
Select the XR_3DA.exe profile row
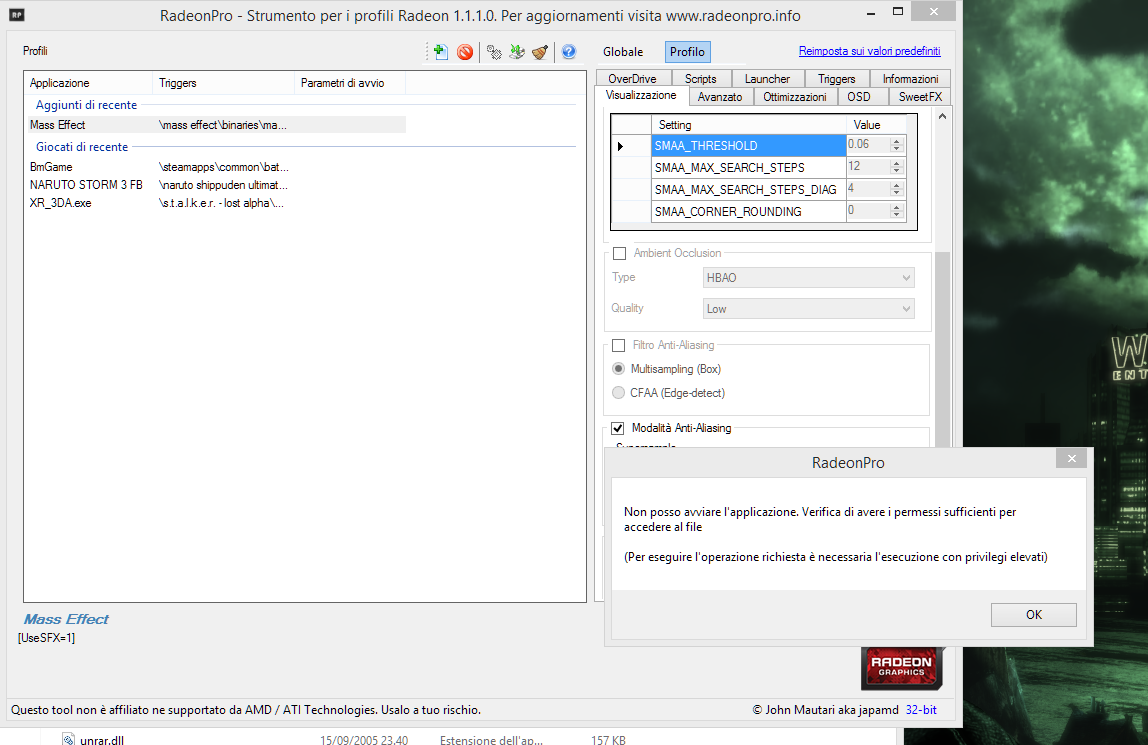point(217,203)
